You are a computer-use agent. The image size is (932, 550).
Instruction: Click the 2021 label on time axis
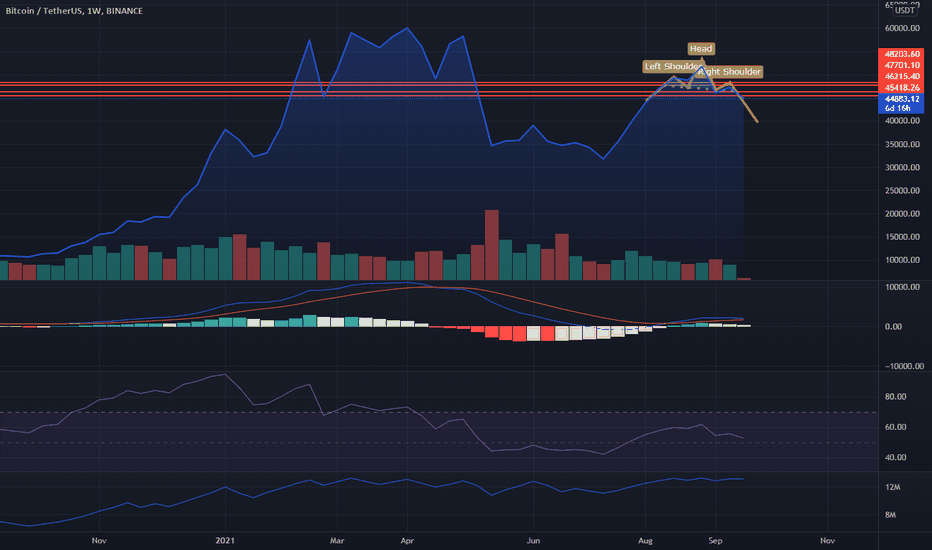(225, 540)
